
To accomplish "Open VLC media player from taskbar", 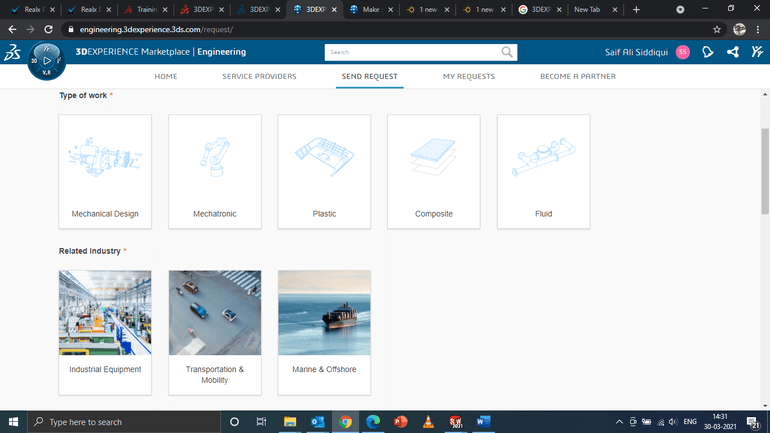I will point(428,422).
